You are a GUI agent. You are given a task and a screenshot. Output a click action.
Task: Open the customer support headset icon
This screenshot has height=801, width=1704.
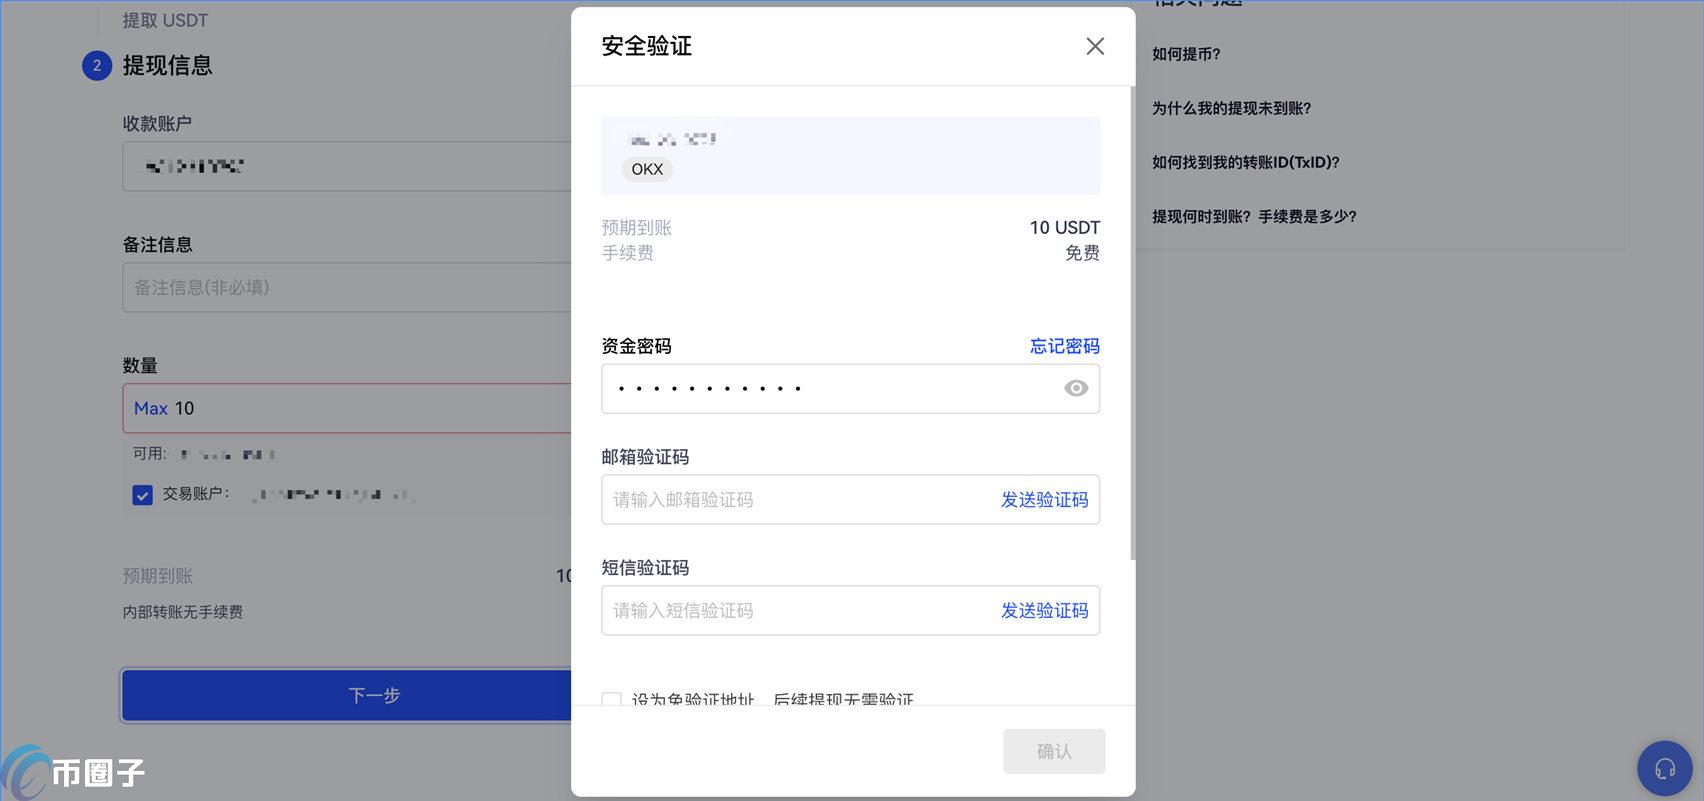(1664, 768)
